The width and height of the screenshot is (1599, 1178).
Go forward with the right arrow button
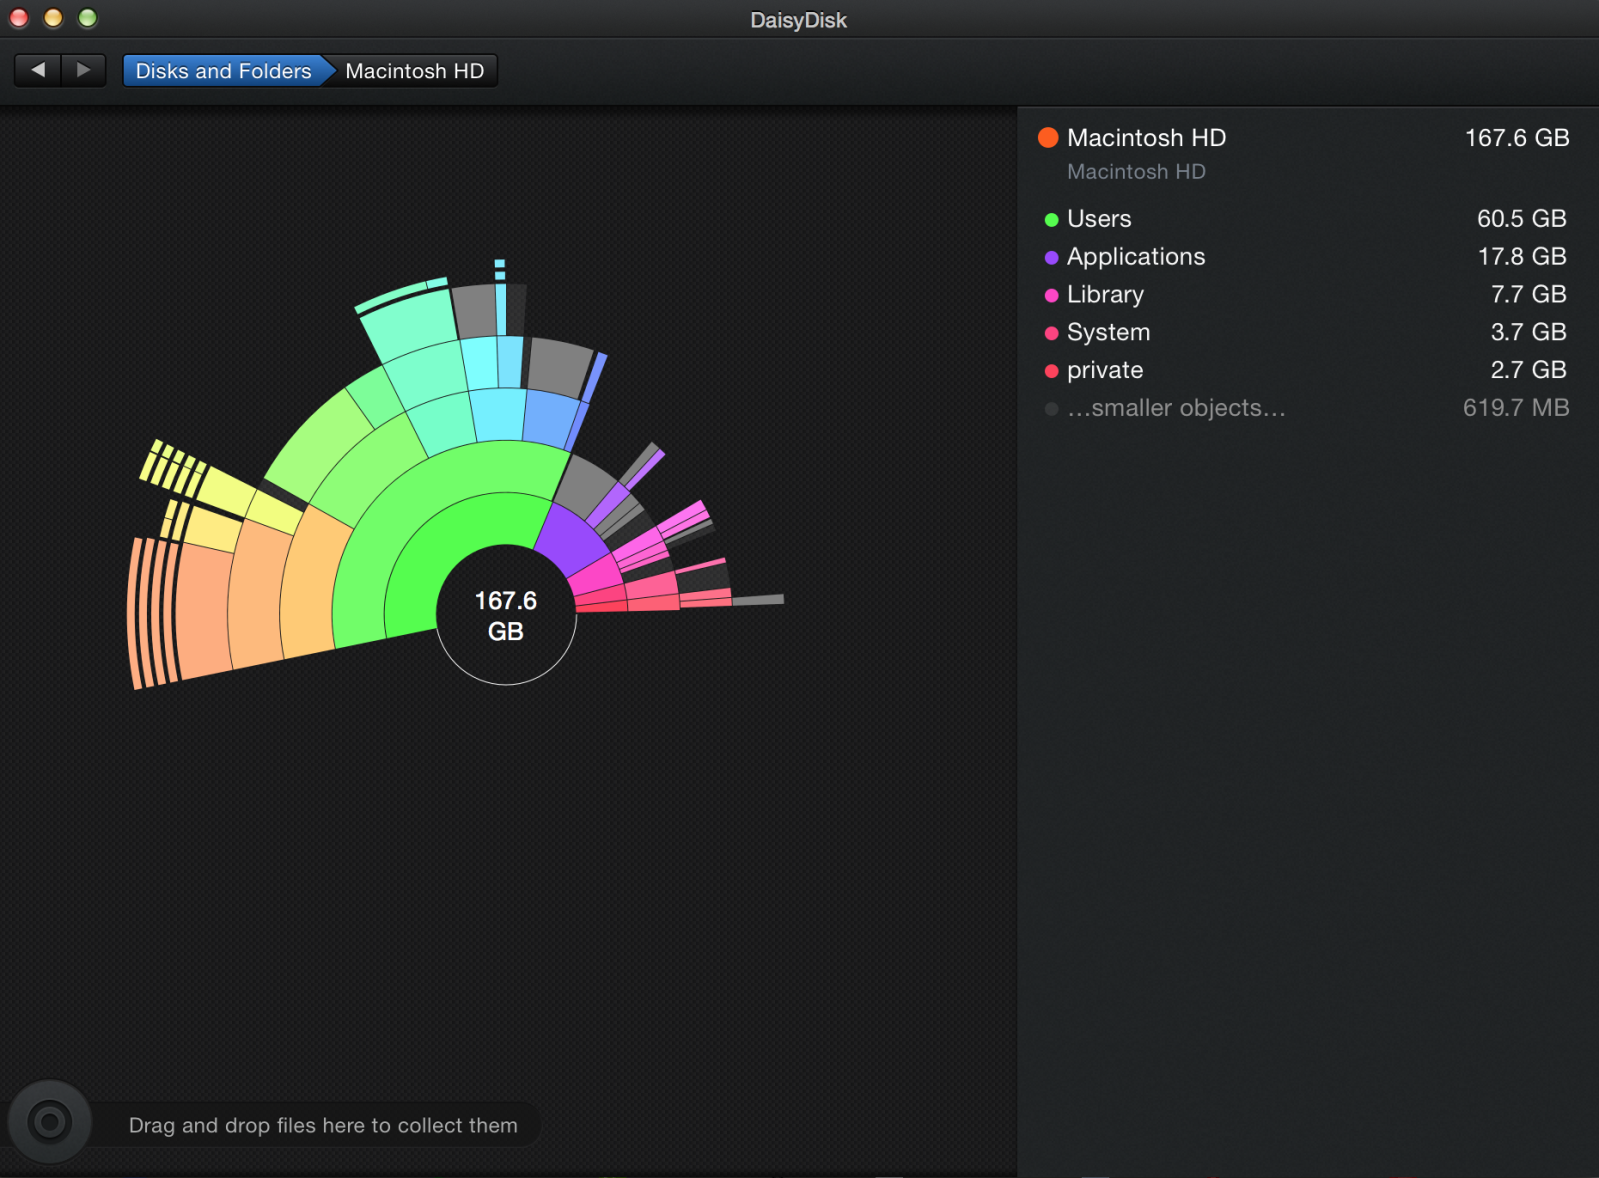pos(84,70)
